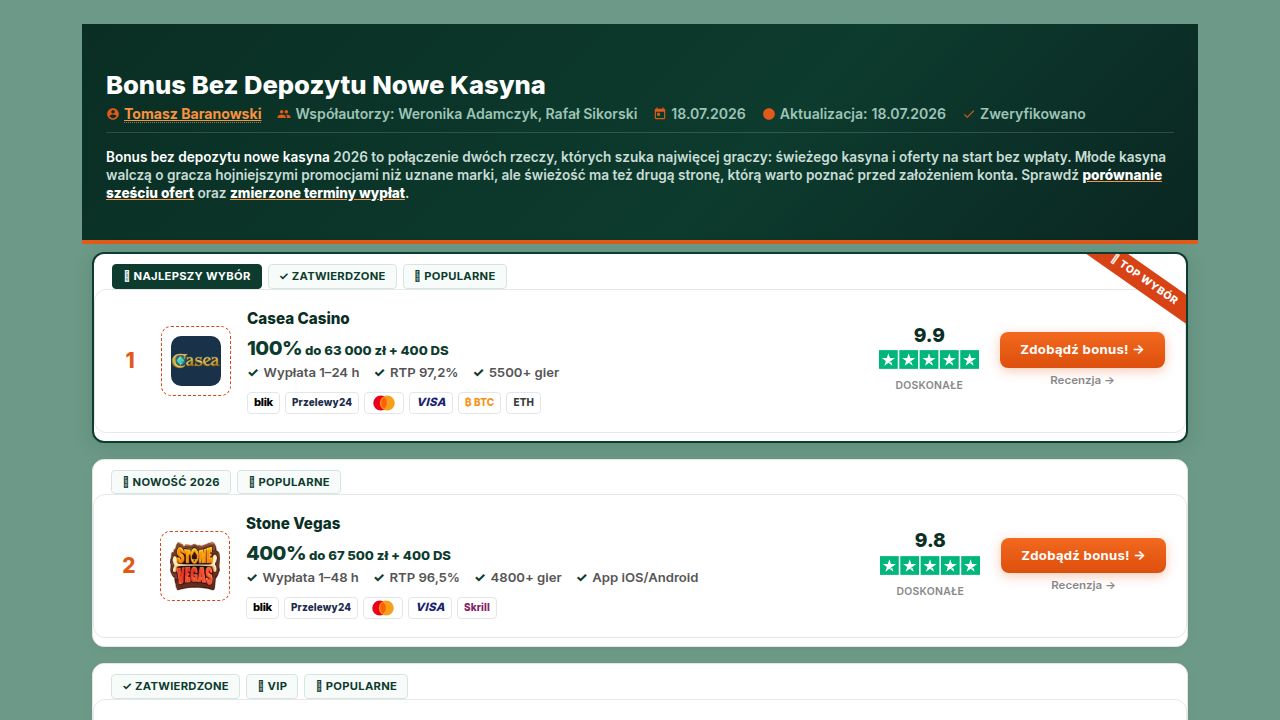This screenshot has width=1280, height=720.
Task: Click Casea's Mastercard payment icon
Action: (x=384, y=403)
